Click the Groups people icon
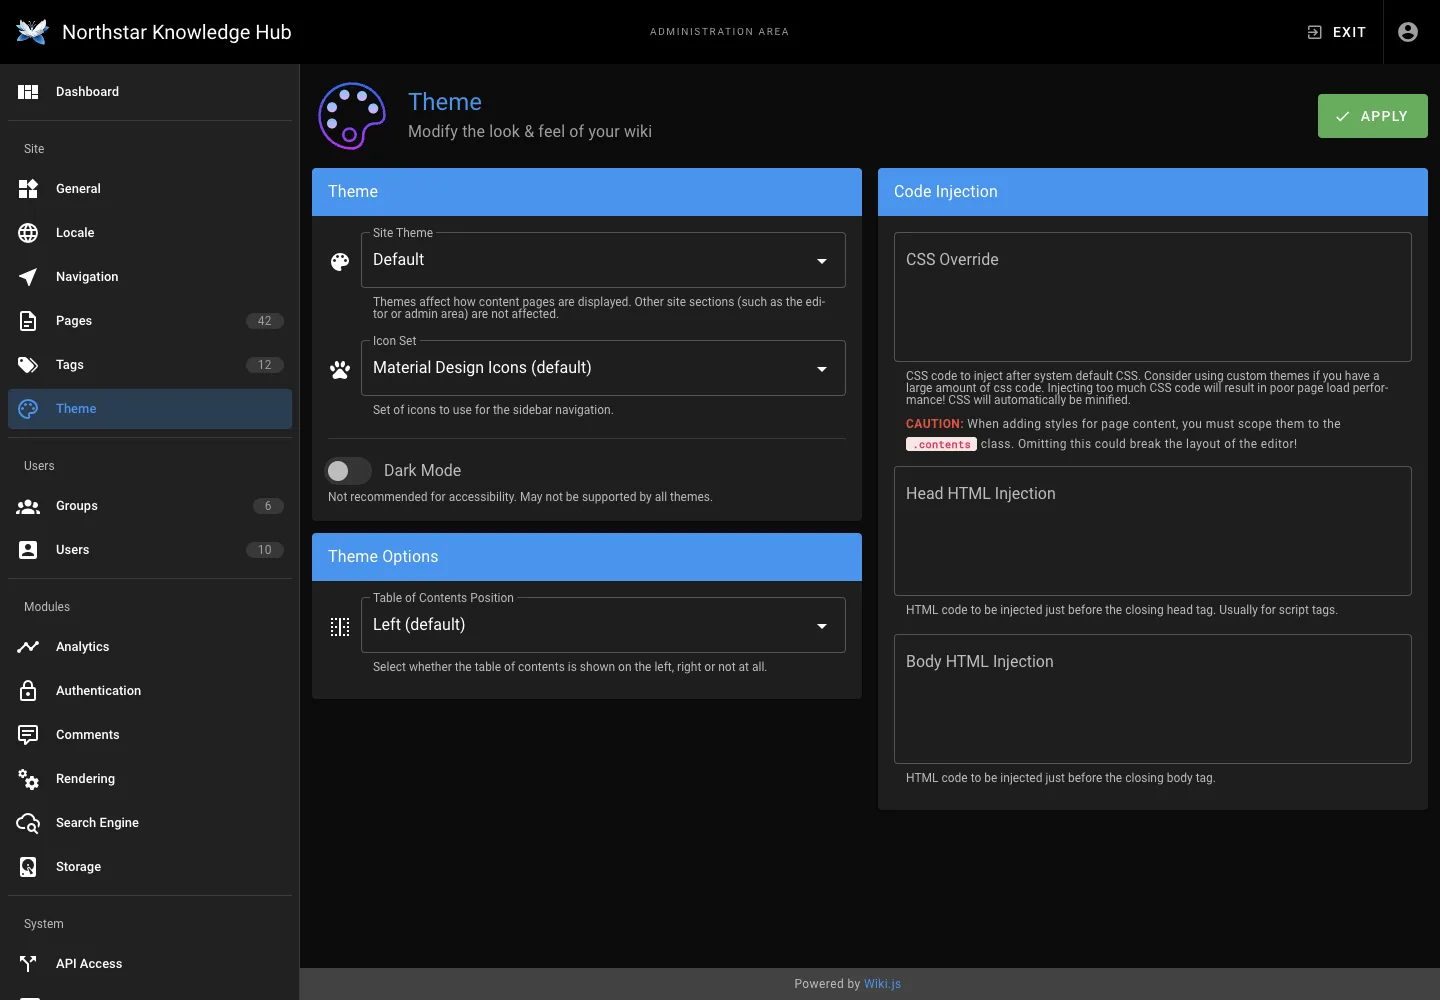 click(x=28, y=506)
